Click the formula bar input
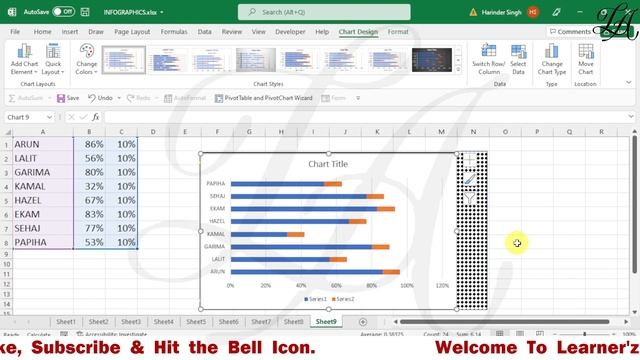Screen dimensions: 640x360 [x=365, y=117]
